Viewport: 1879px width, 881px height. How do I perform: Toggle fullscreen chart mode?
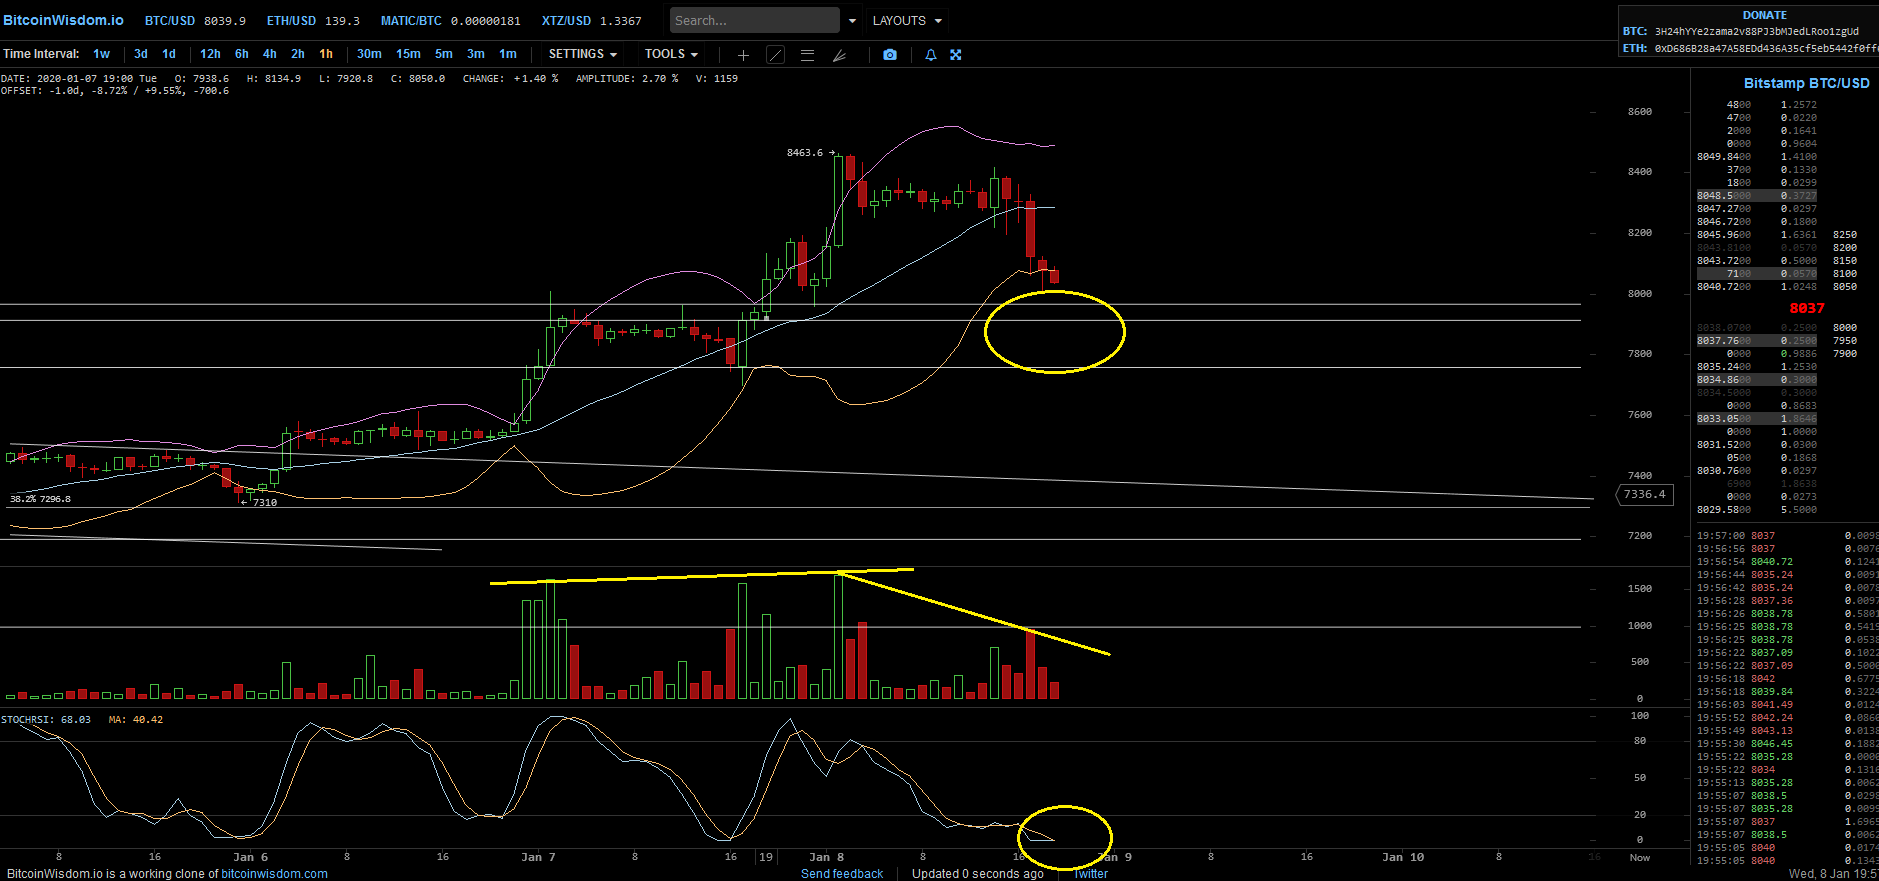(955, 55)
